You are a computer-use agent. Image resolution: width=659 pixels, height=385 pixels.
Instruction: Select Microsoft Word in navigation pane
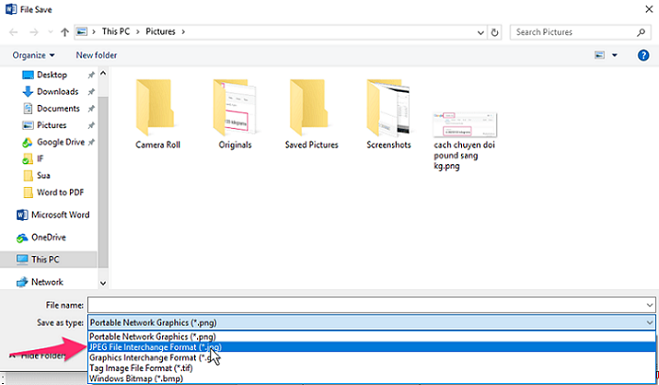point(53,215)
